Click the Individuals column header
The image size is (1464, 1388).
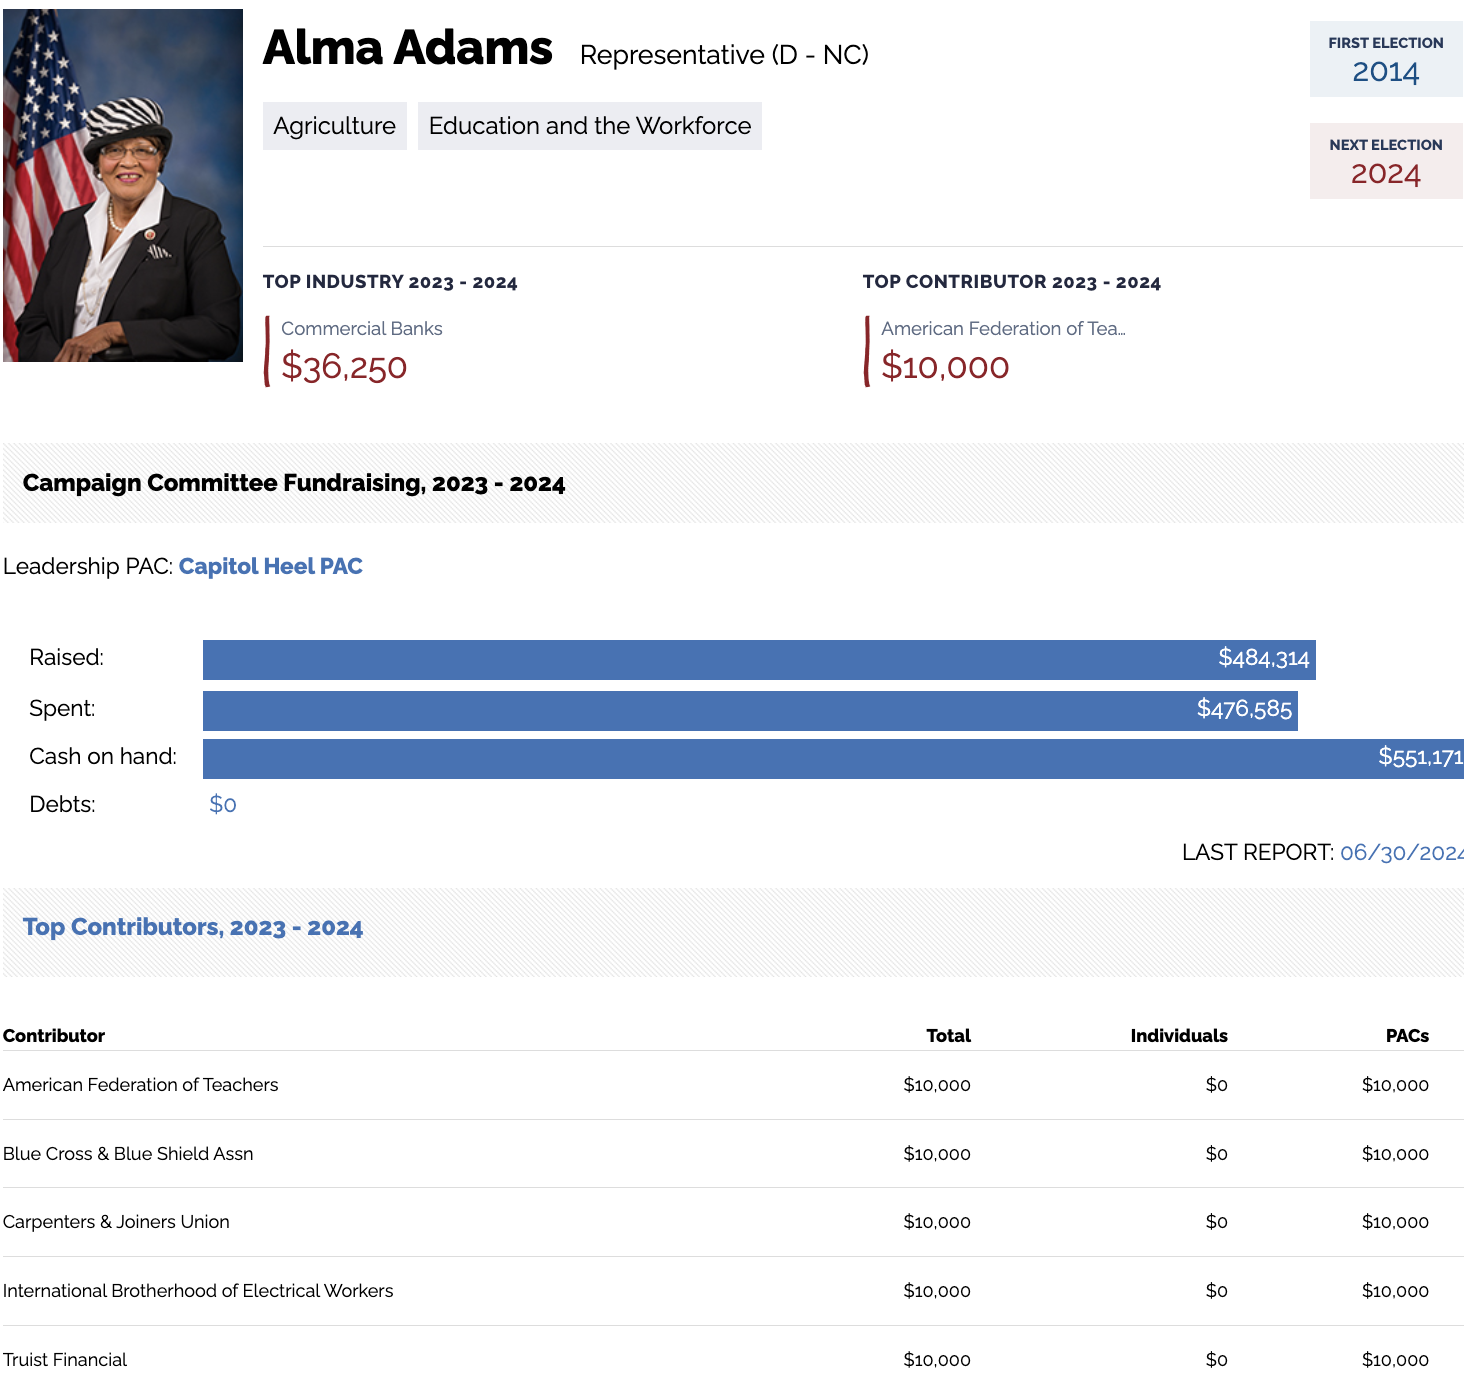(1179, 1036)
